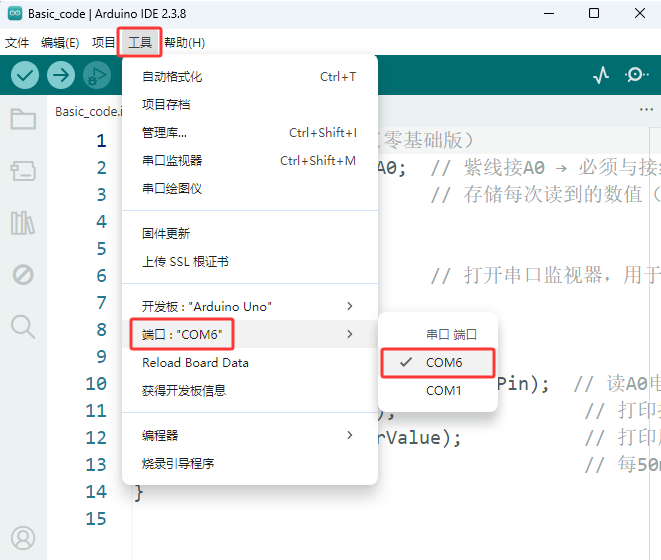Choose 项目存档 menu entry
661x560 pixels.
click(x=250, y=105)
